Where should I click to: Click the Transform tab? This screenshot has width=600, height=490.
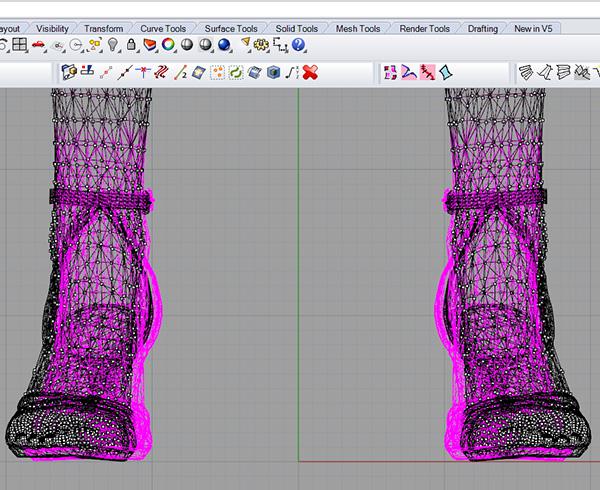tap(104, 29)
